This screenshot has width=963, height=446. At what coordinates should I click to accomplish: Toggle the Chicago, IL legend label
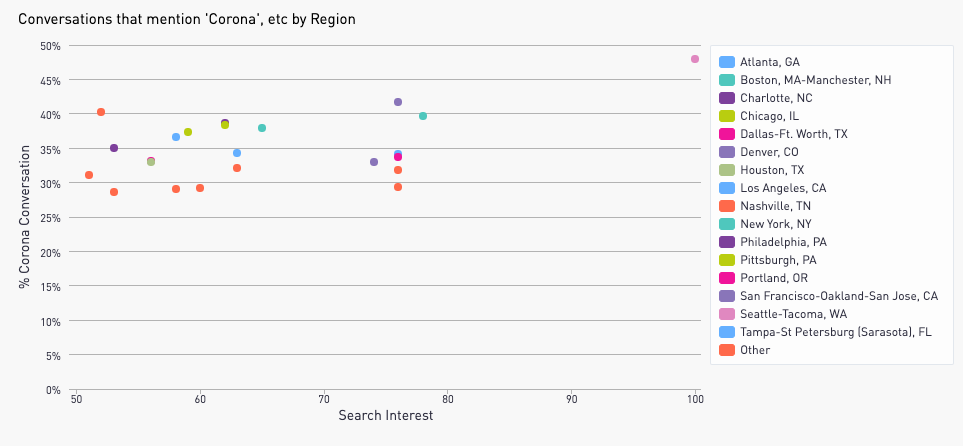point(769,116)
